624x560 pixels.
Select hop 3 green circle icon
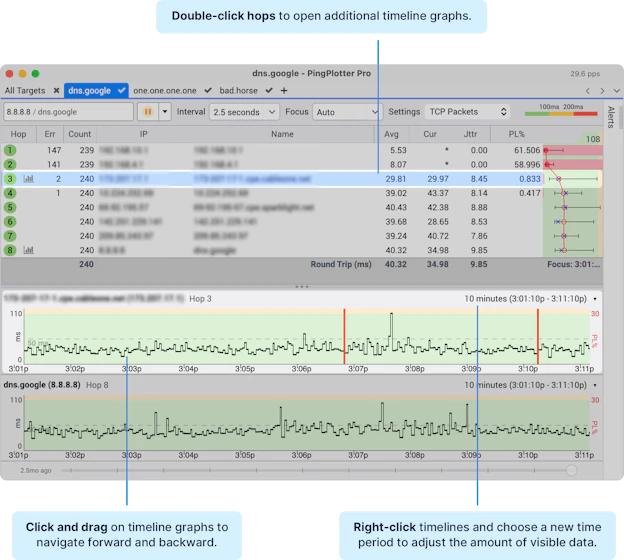10,179
